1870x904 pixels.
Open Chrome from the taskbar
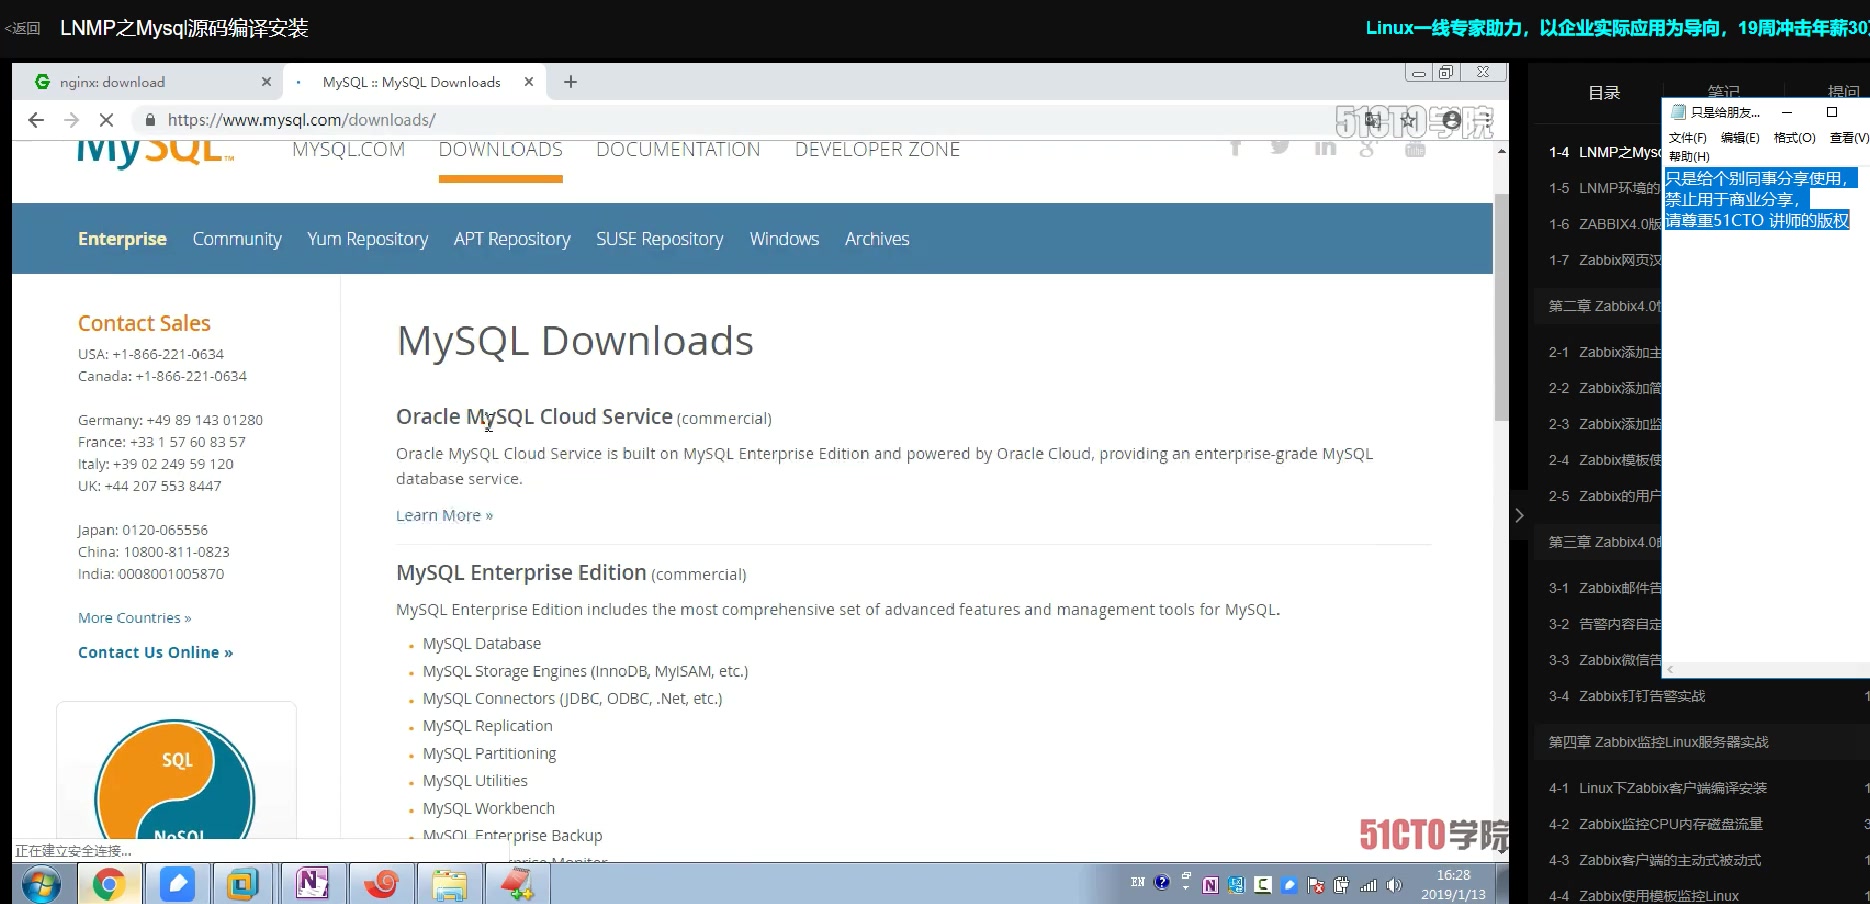pos(109,884)
